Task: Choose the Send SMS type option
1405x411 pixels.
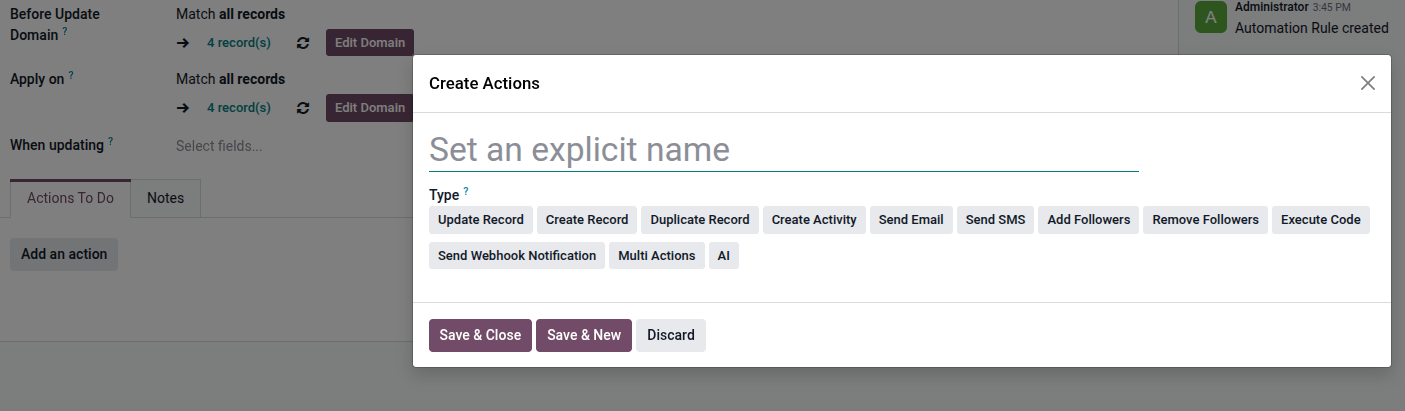Action: tap(996, 220)
